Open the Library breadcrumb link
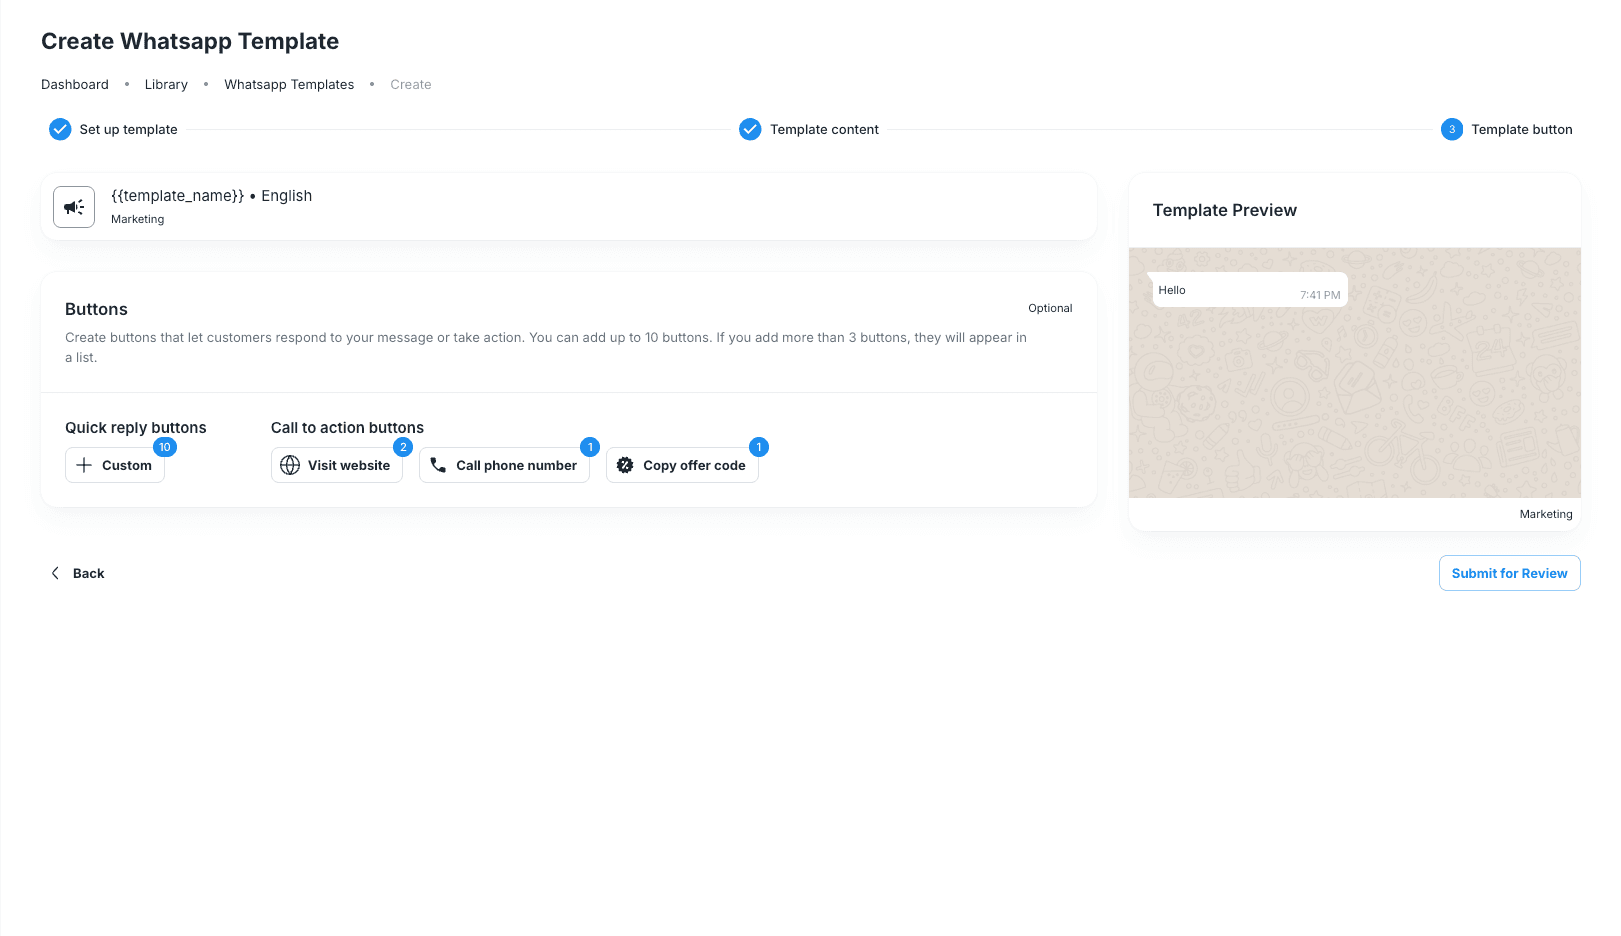Viewport: 1621px width, 936px height. click(x=166, y=84)
